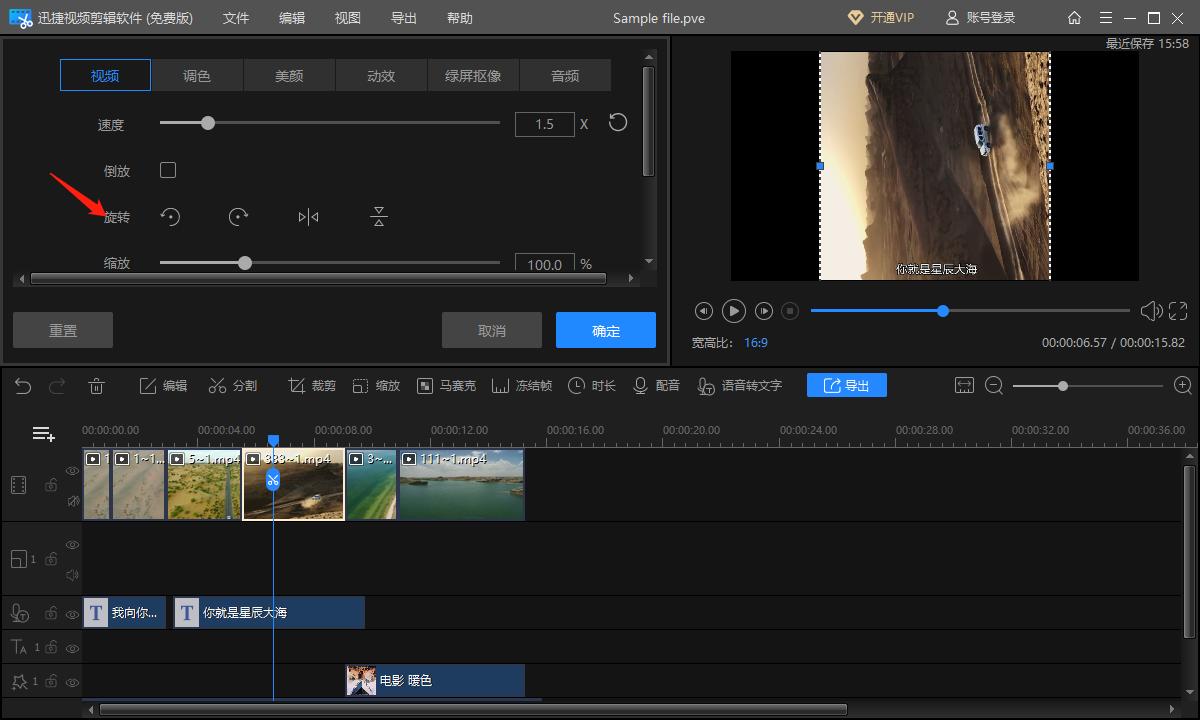
Task: Hide the subtitle track with its eye icon
Action: tap(72, 614)
